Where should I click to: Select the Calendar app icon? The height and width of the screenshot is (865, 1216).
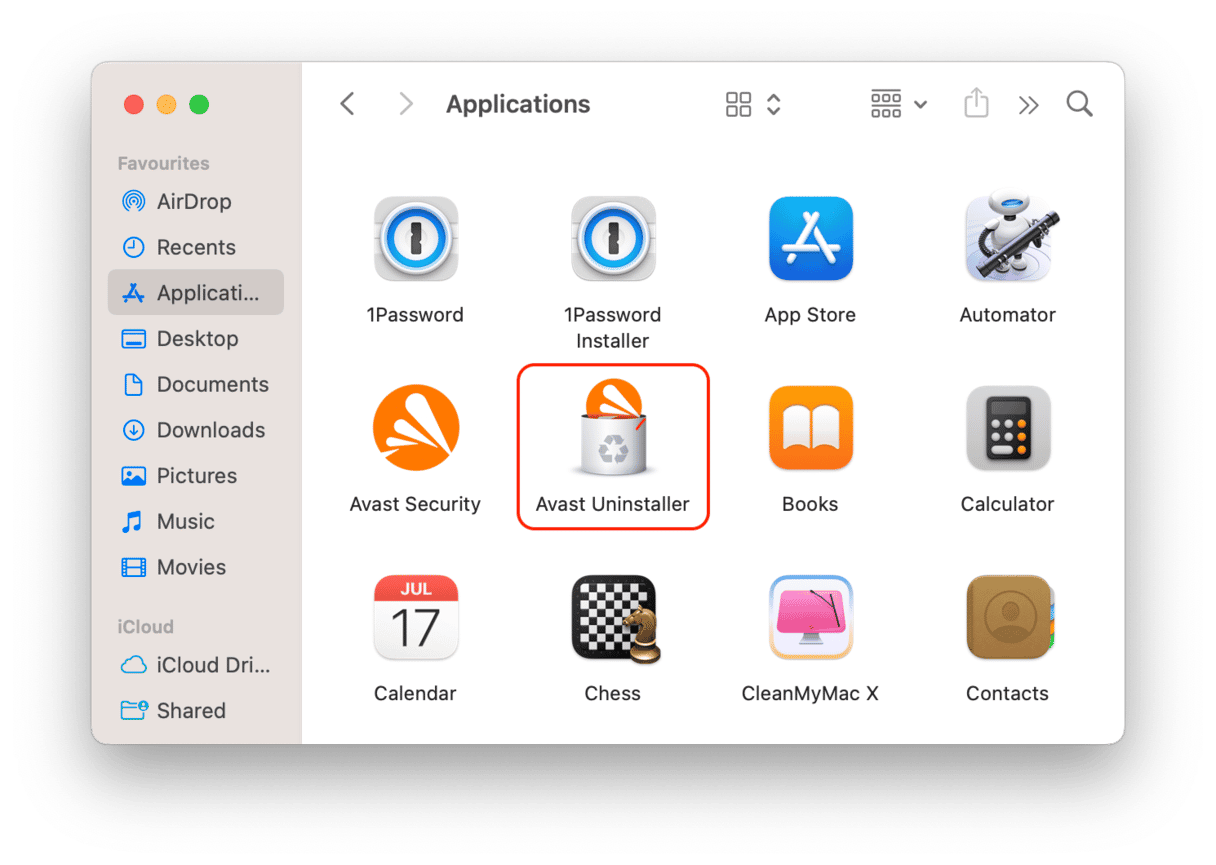pyautogui.click(x=415, y=617)
